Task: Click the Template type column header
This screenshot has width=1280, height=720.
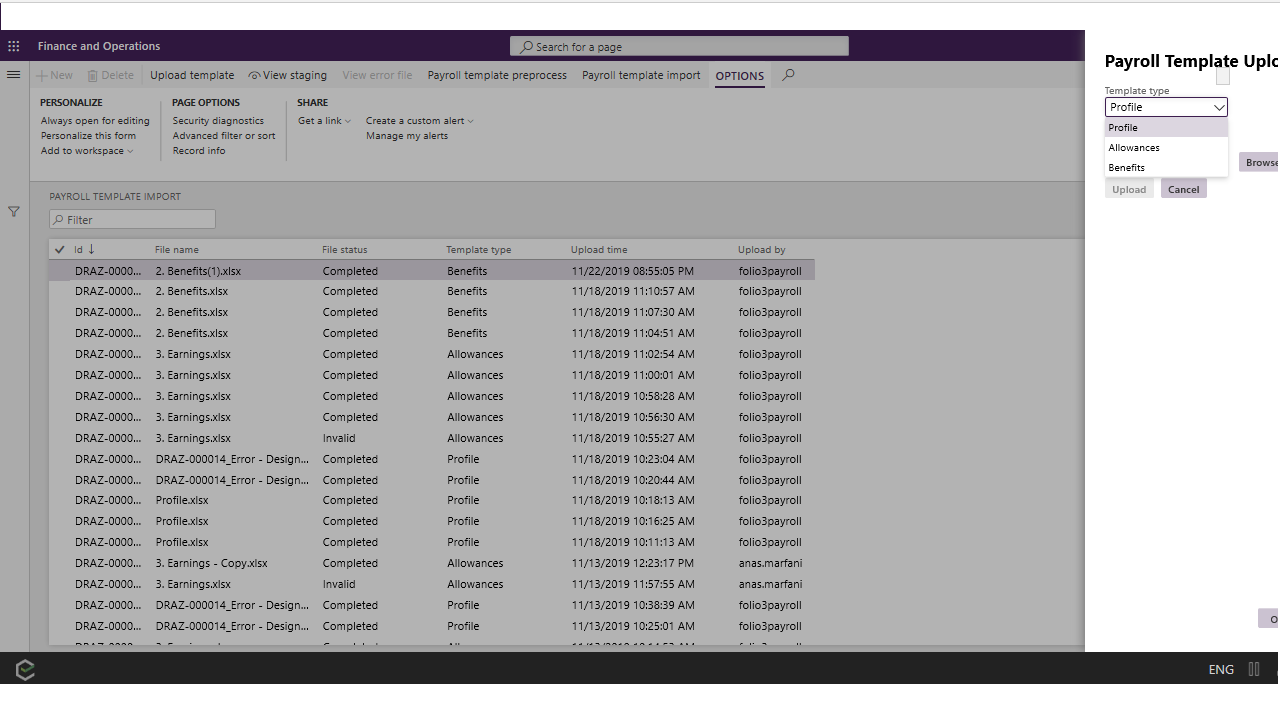Action: (x=479, y=250)
